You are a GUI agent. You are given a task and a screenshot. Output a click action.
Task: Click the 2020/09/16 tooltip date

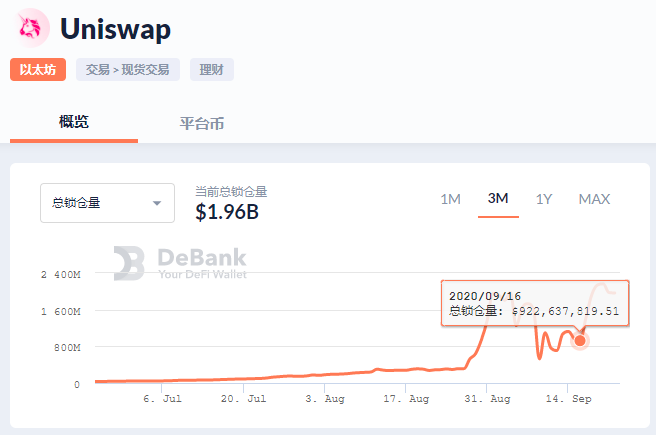pos(485,297)
